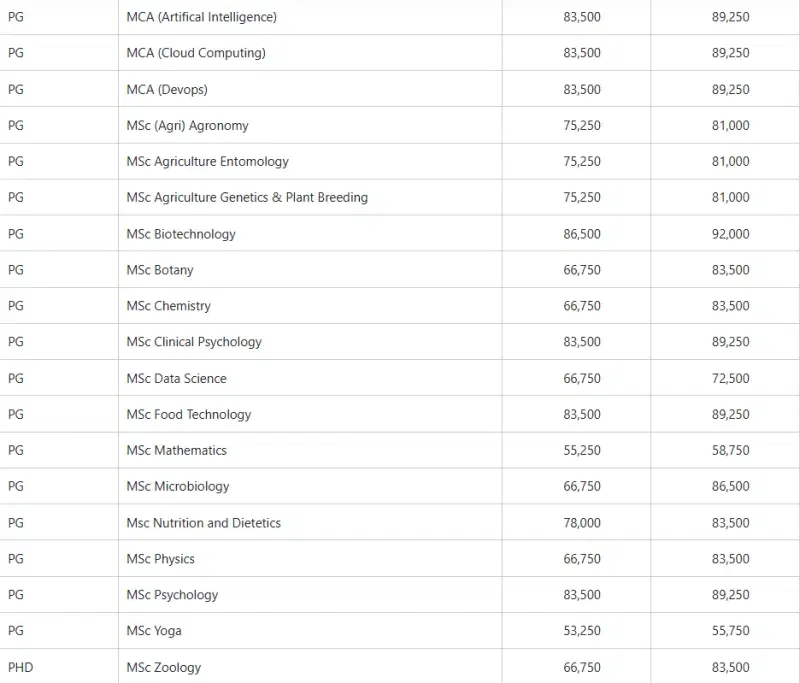800x683 pixels.
Task: Select MSc (Agri) Agronomy course cell
Action: coord(187,126)
